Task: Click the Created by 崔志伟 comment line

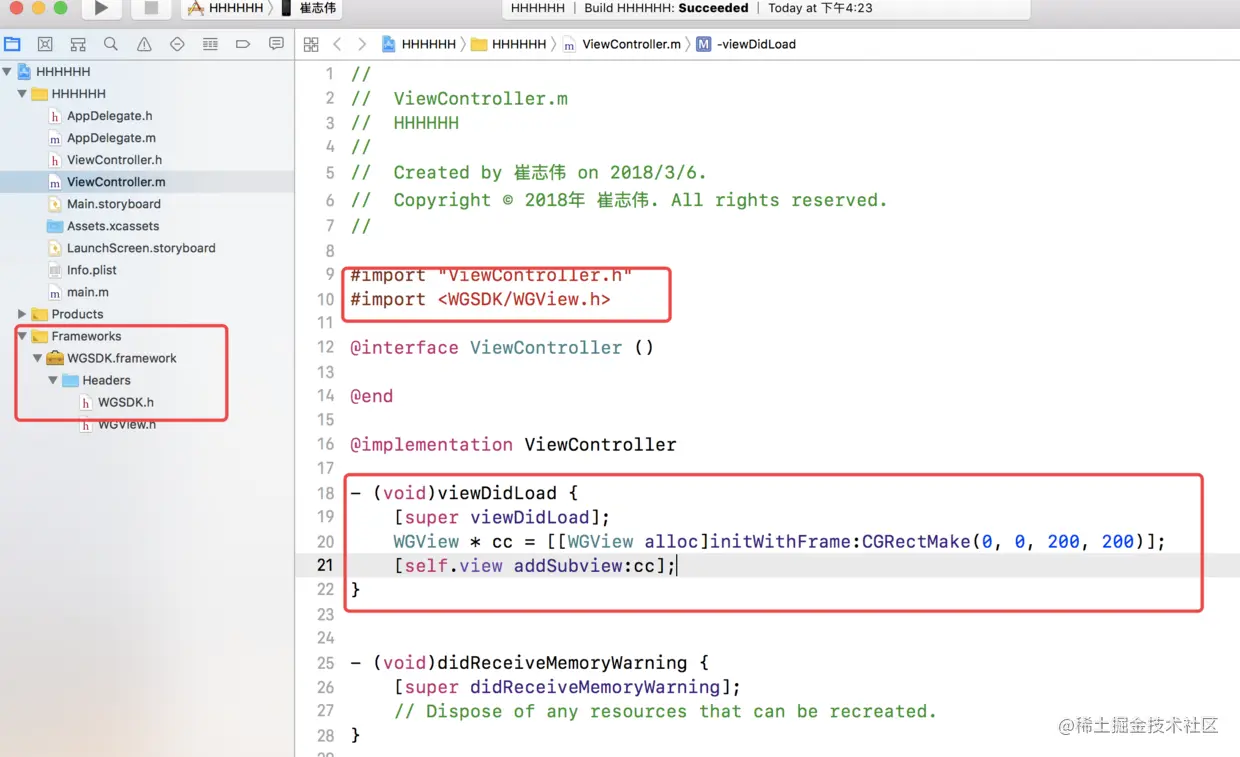Action: (x=528, y=172)
